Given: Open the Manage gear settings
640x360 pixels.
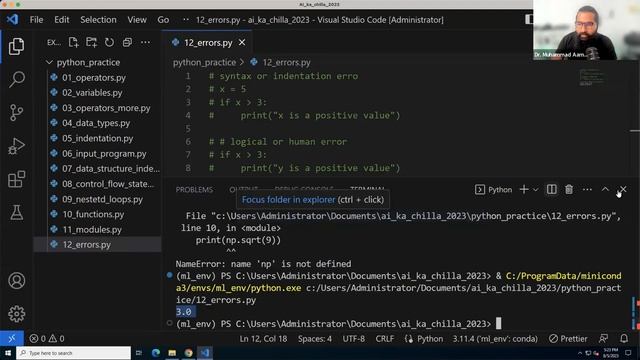Looking at the screenshot, I should [x=16, y=313].
